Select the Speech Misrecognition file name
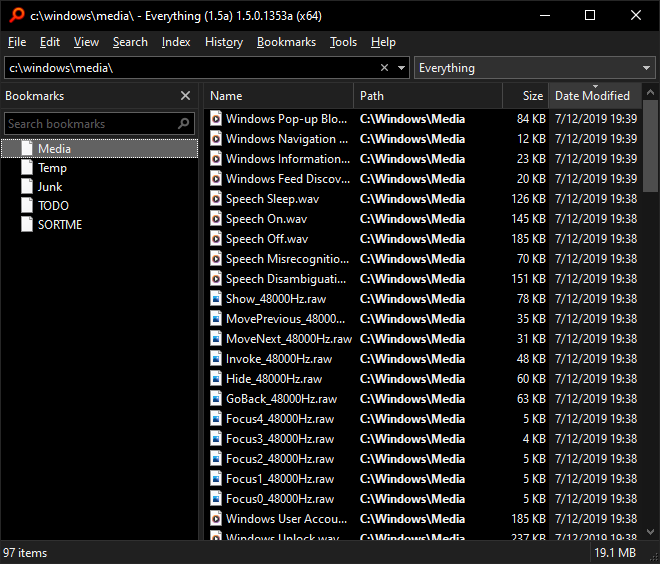This screenshot has height=564, width=660. pyautogui.click(x=287, y=259)
